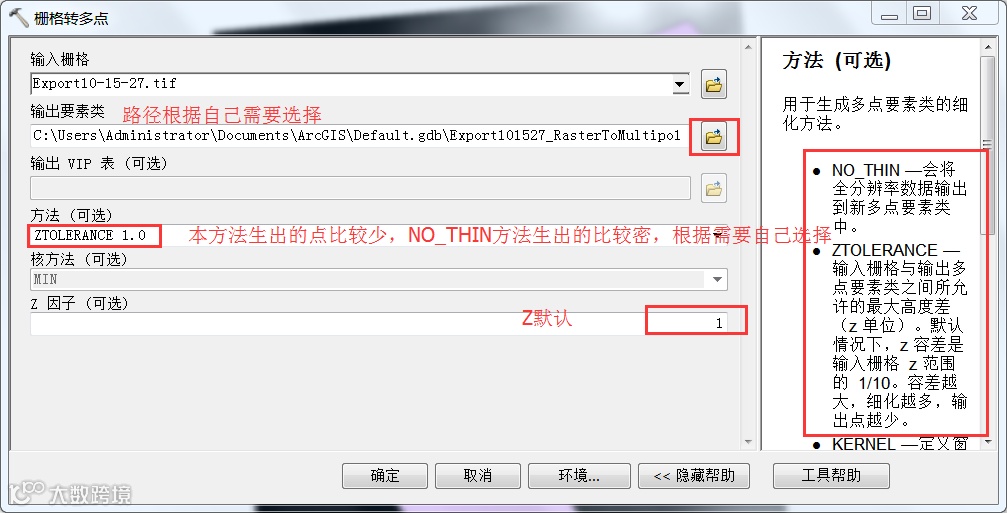Open output feature class browse folder
This screenshot has width=1007, height=513.
714,136
